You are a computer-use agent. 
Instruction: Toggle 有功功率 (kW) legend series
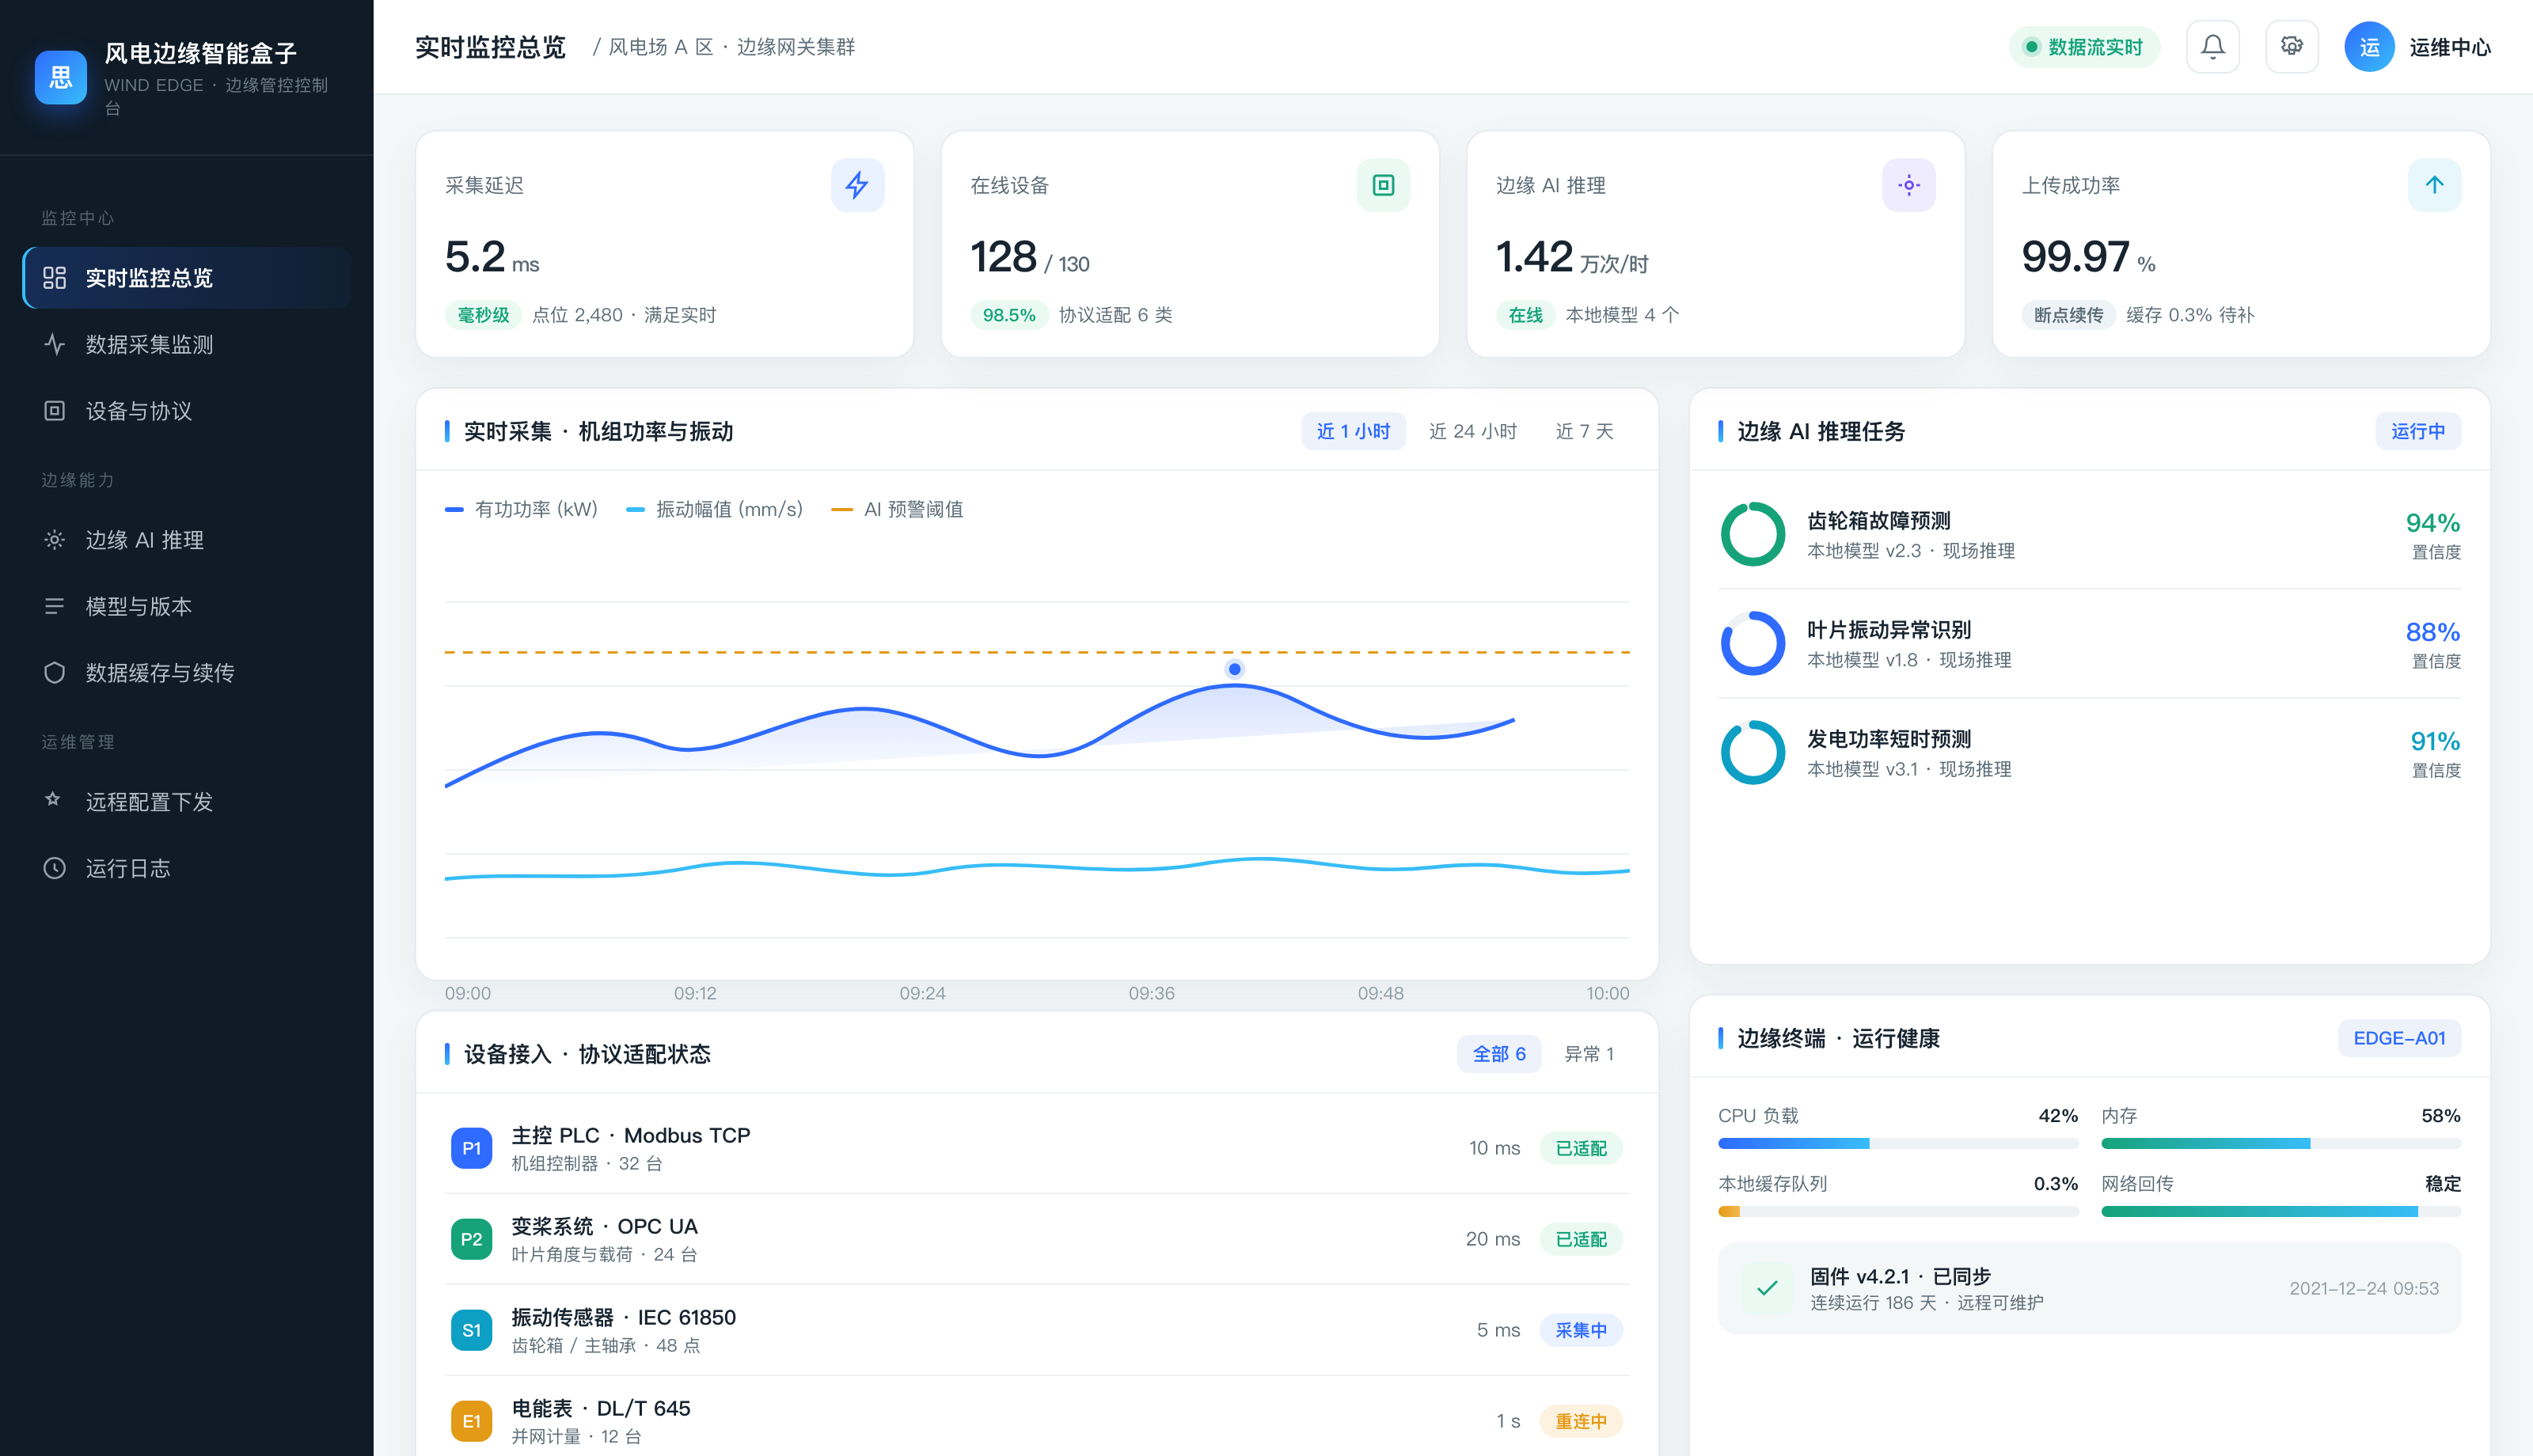click(x=521, y=509)
